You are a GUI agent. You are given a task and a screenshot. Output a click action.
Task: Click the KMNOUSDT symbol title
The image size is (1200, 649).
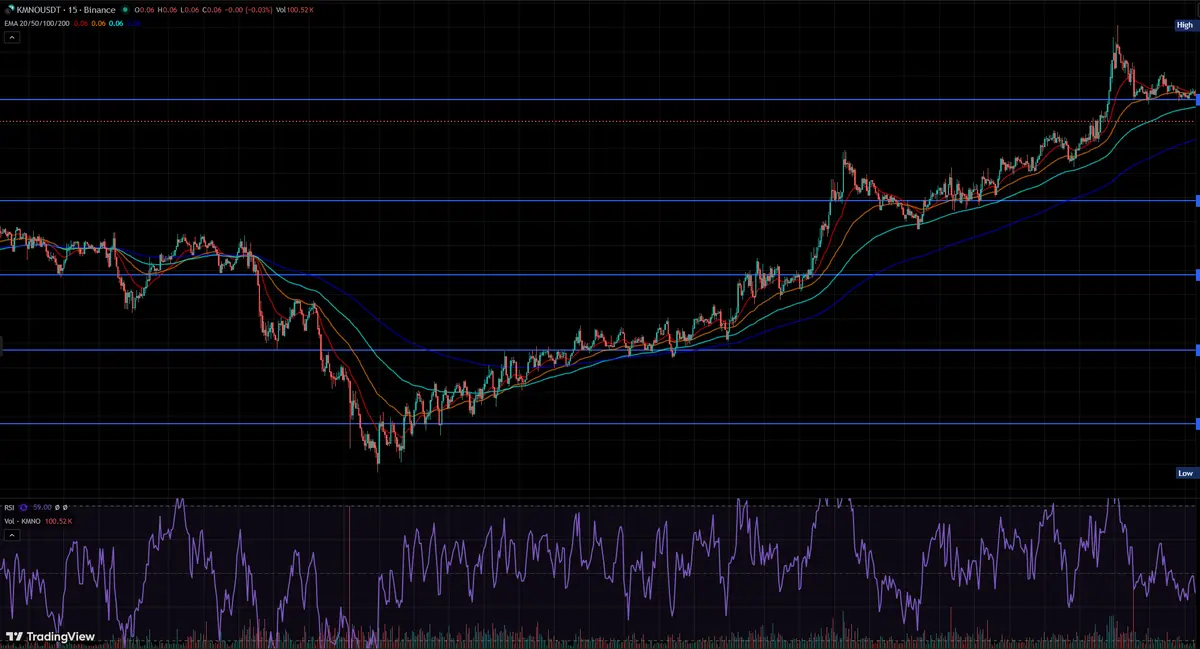38,10
